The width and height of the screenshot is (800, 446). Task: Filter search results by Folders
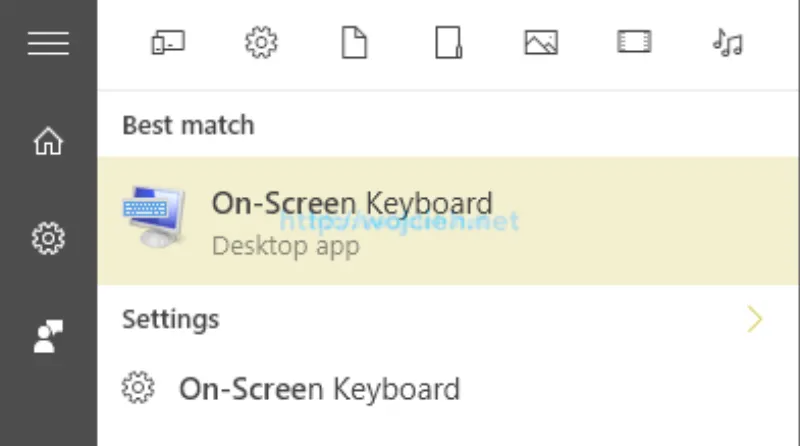tap(448, 43)
